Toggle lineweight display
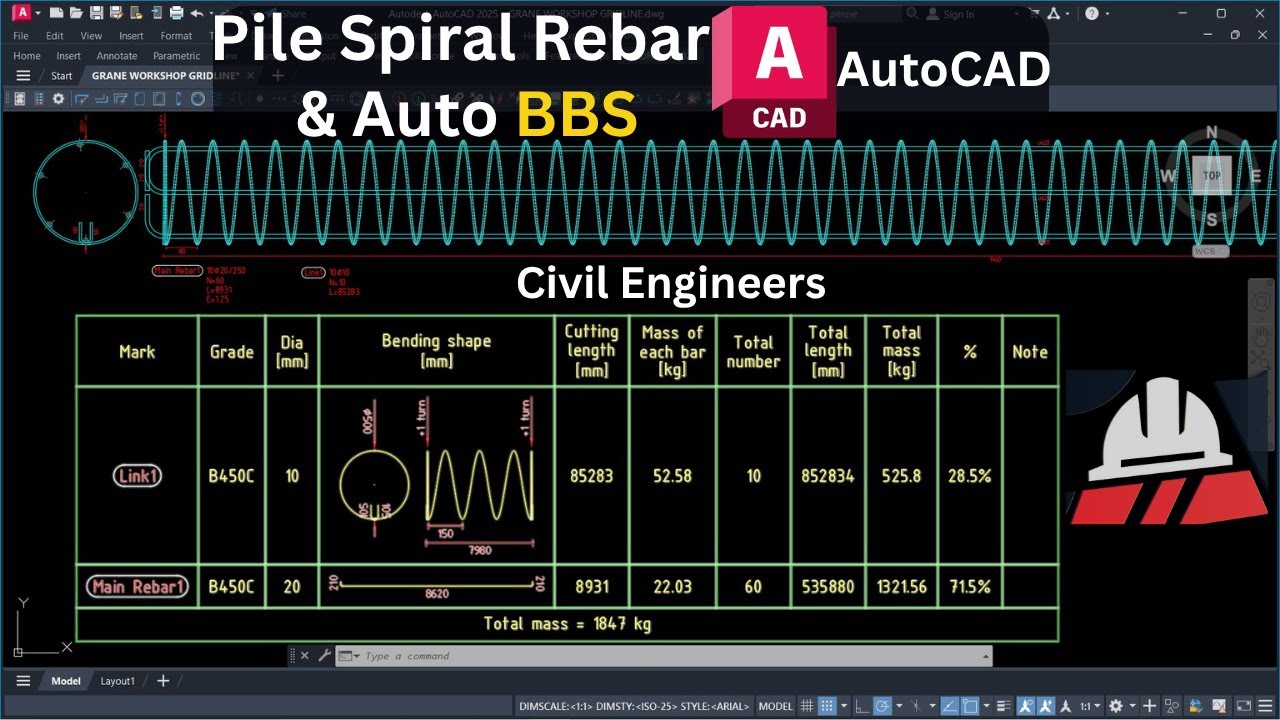This screenshot has height=720, width=1280. (x=1004, y=706)
